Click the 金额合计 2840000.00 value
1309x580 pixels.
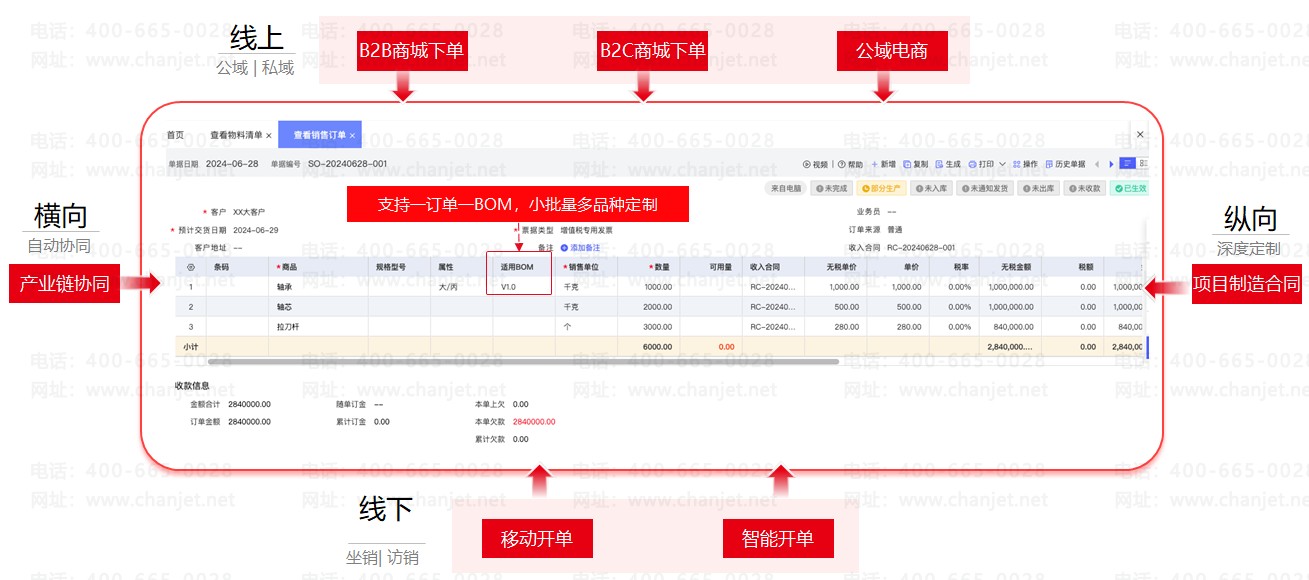point(249,405)
